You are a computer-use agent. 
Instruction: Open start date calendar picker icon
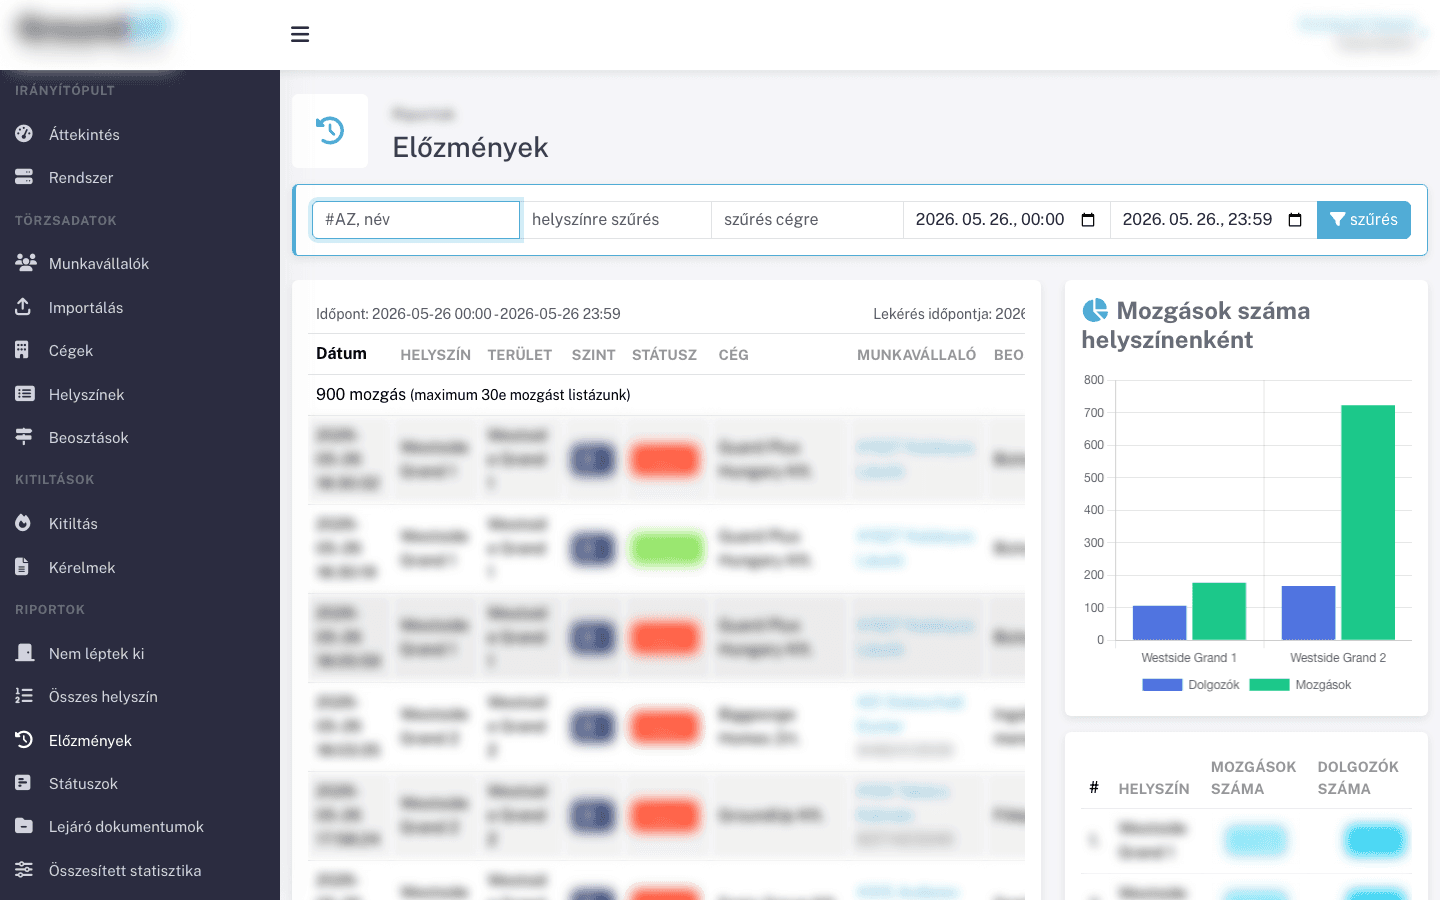(1089, 220)
